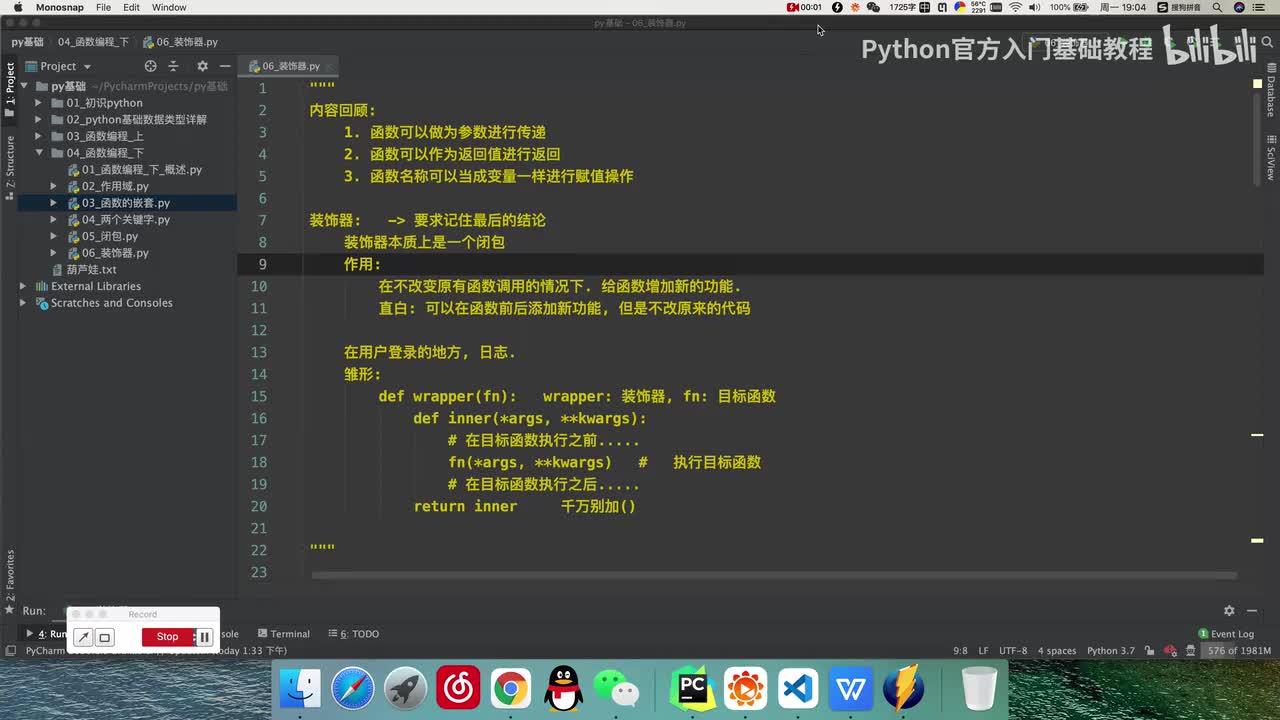This screenshot has height=720, width=1280.
Task: Change the 4 spaces indent setting
Action: point(1056,651)
